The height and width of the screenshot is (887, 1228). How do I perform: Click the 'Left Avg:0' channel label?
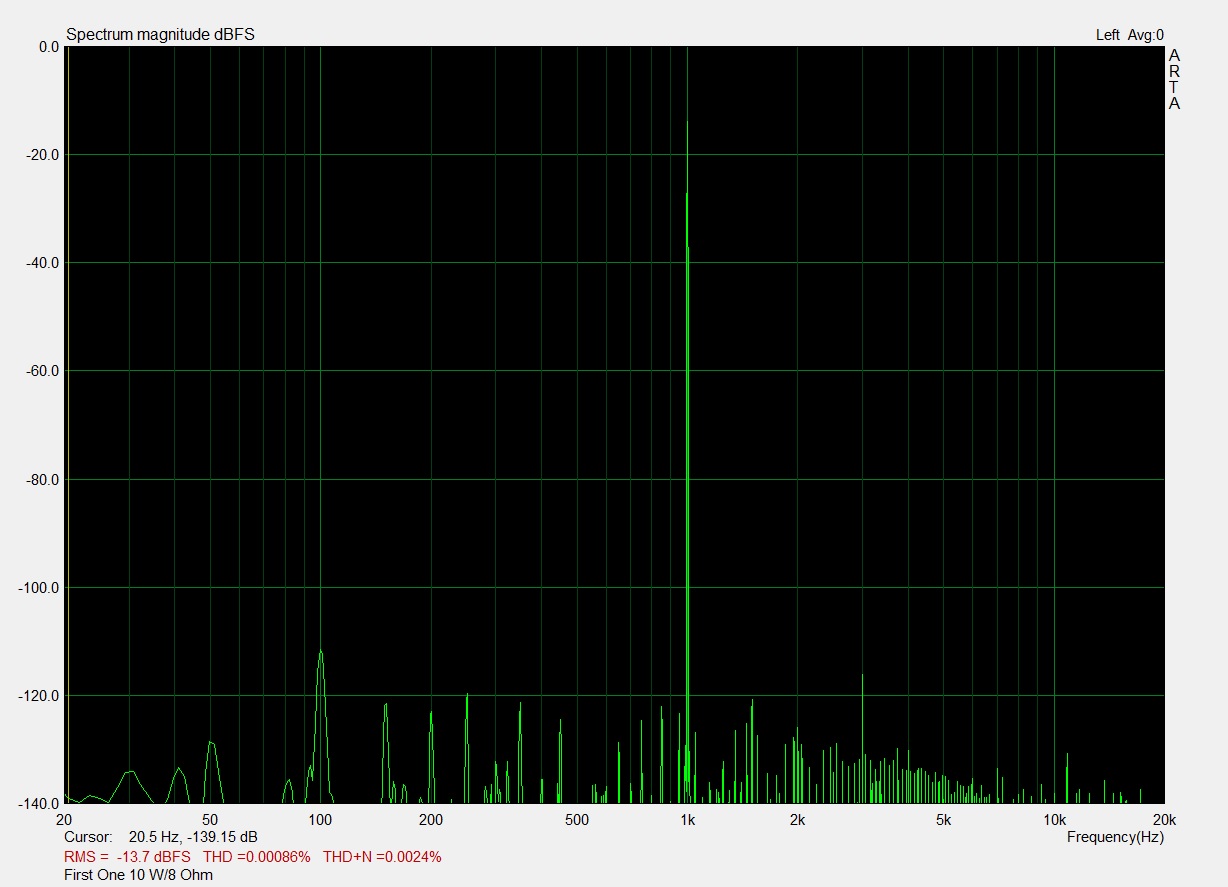click(1130, 35)
